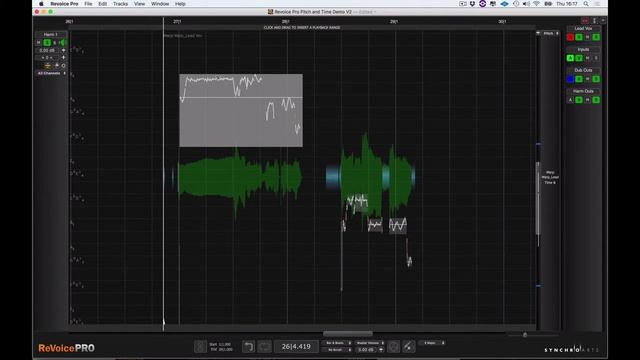Click the Dub Outs group label
This screenshot has width=640, height=360.
(583, 70)
